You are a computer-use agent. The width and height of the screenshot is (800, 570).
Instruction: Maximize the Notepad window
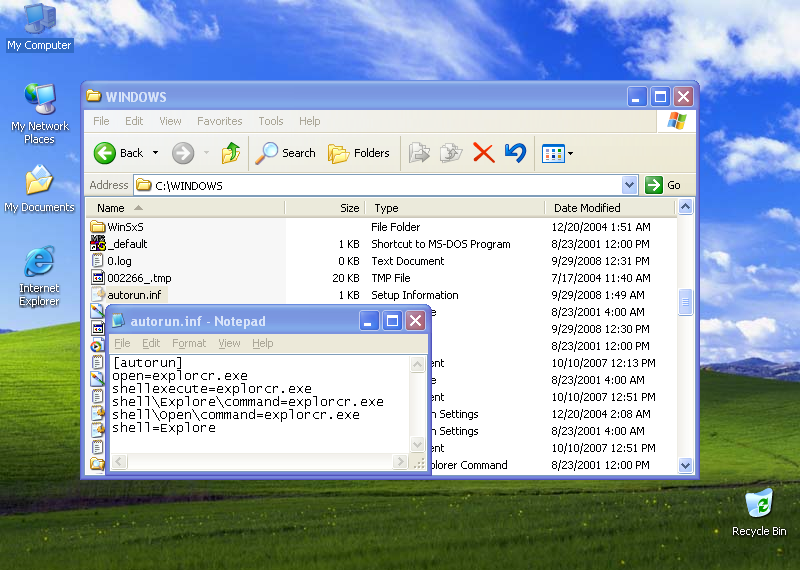point(392,320)
